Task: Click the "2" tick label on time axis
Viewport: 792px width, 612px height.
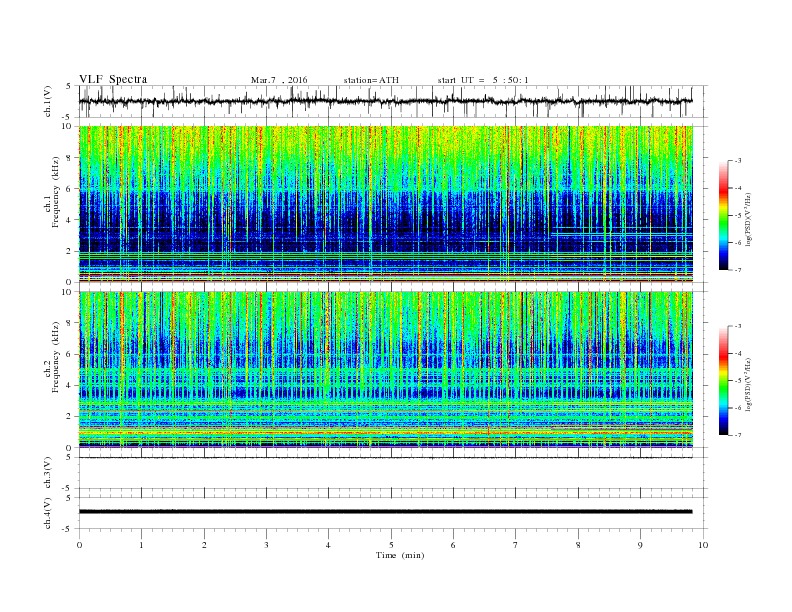Action: point(204,545)
